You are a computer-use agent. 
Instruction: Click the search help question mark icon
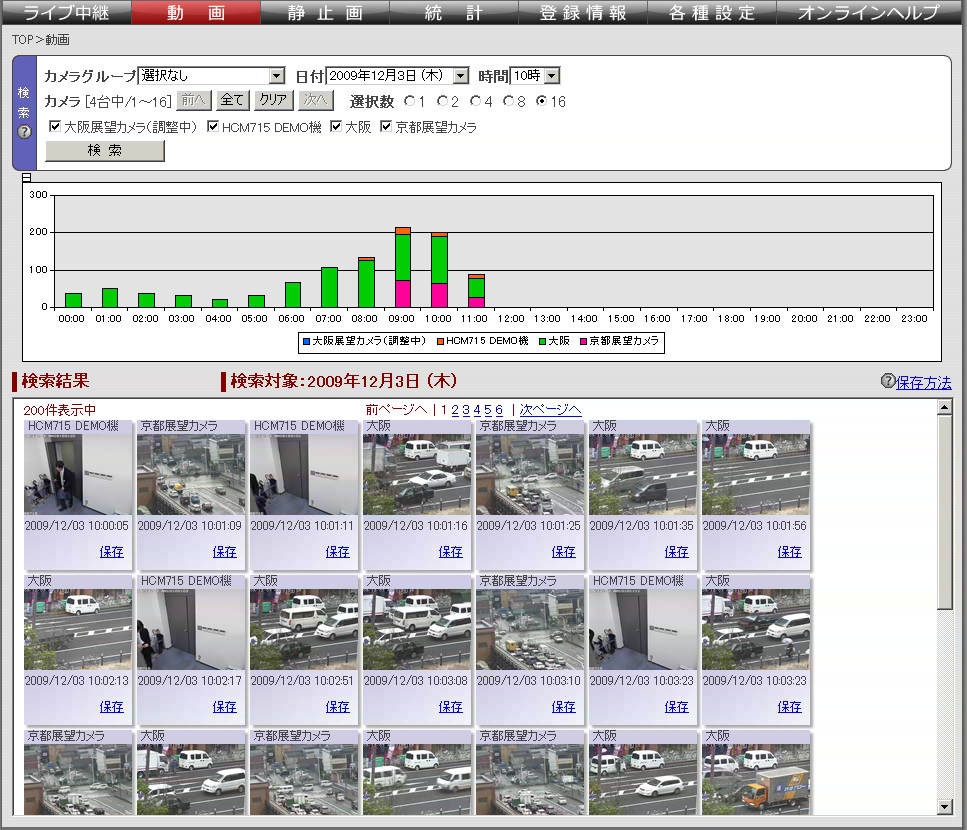click(24, 132)
